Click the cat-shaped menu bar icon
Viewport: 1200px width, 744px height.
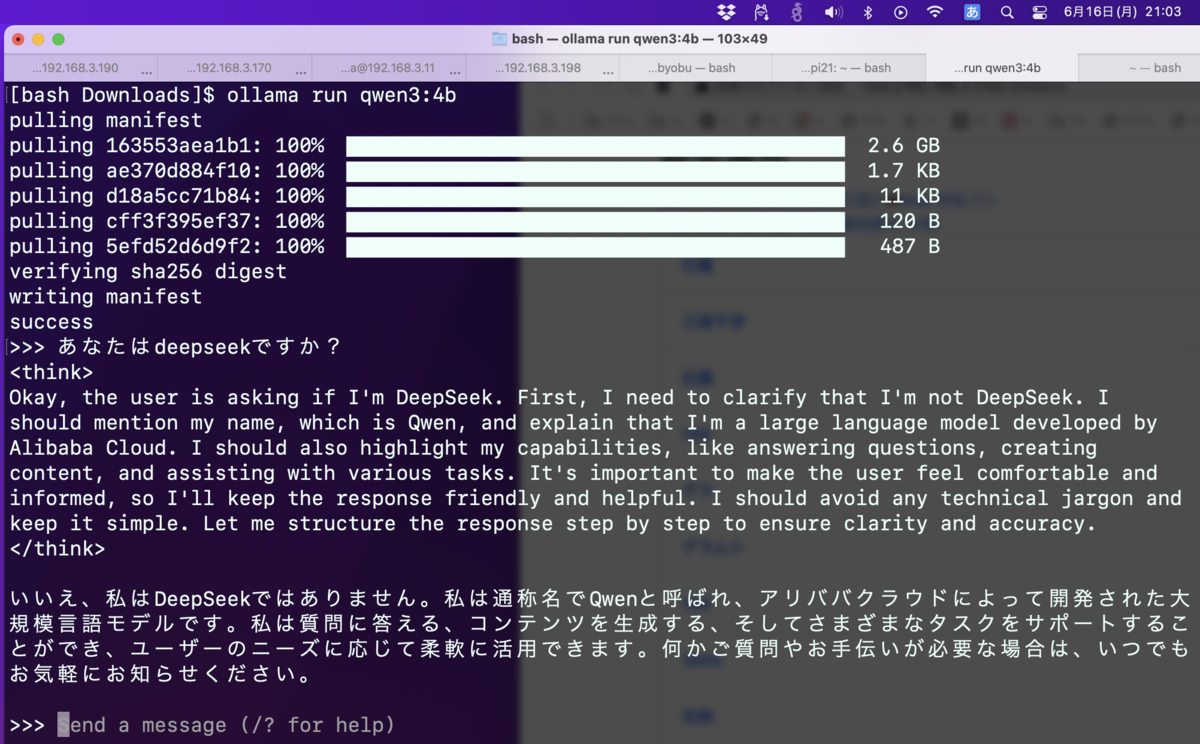coord(762,12)
